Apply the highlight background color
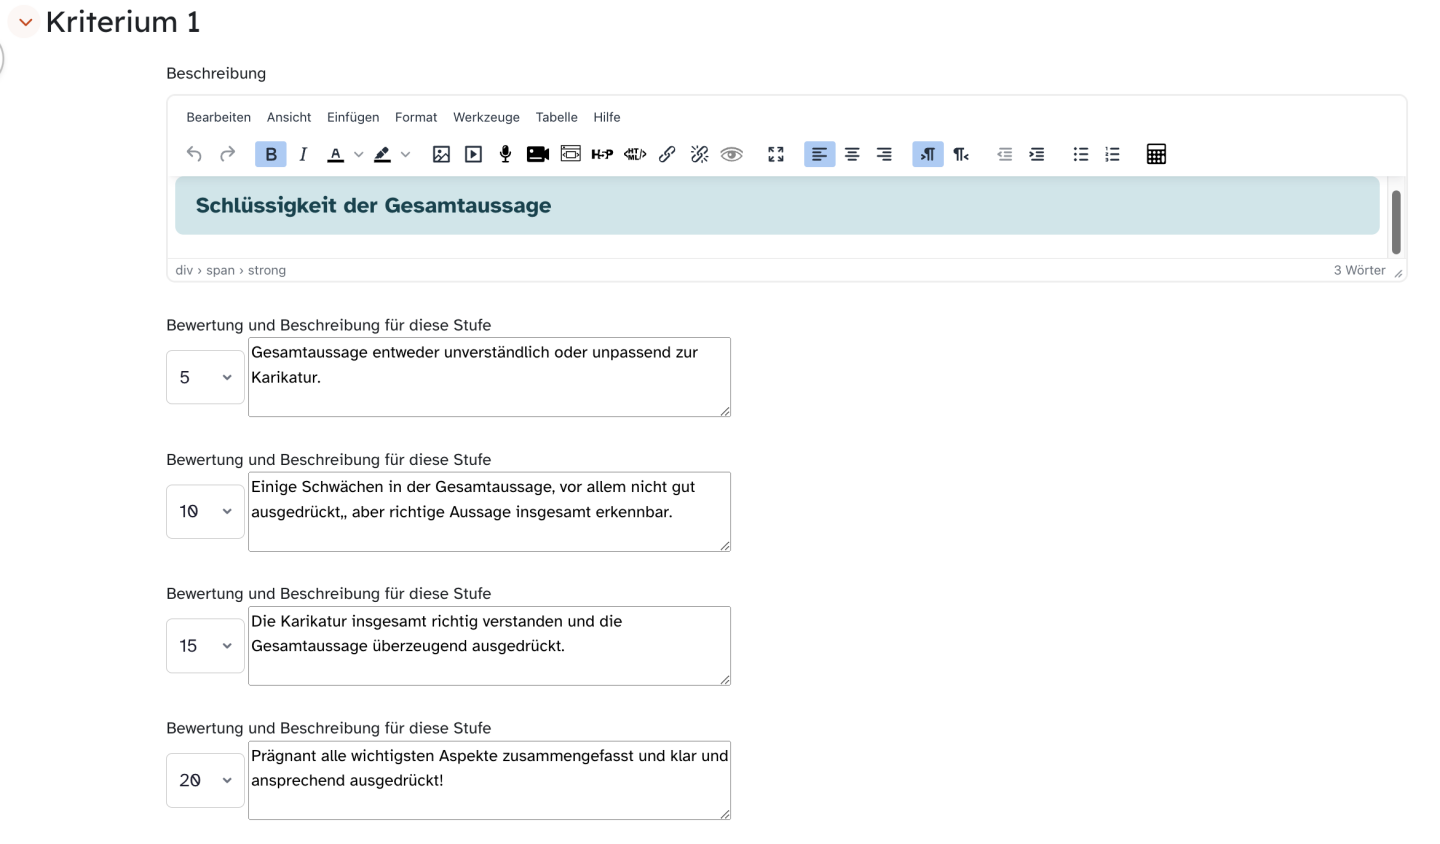The height and width of the screenshot is (844, 1440). click(382, 154)
